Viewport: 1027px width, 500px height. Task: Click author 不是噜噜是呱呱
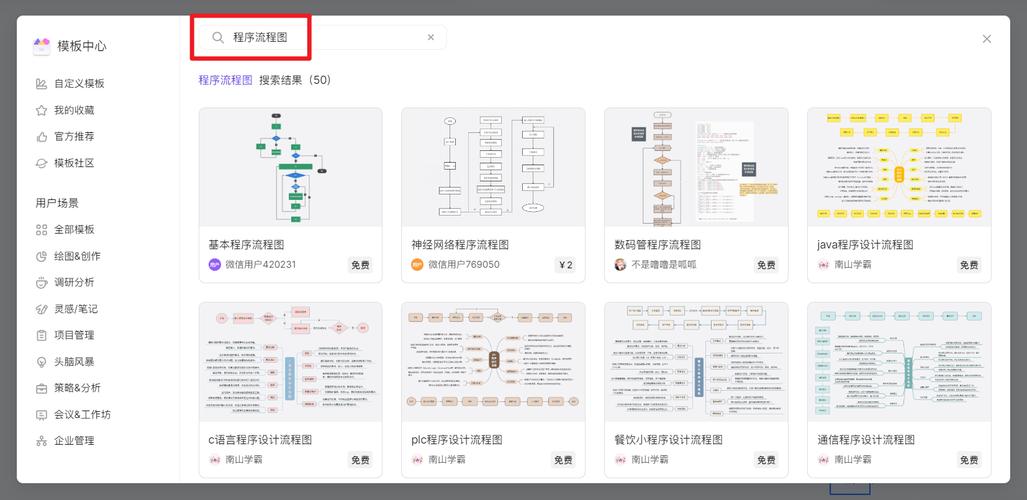[664, 265]
